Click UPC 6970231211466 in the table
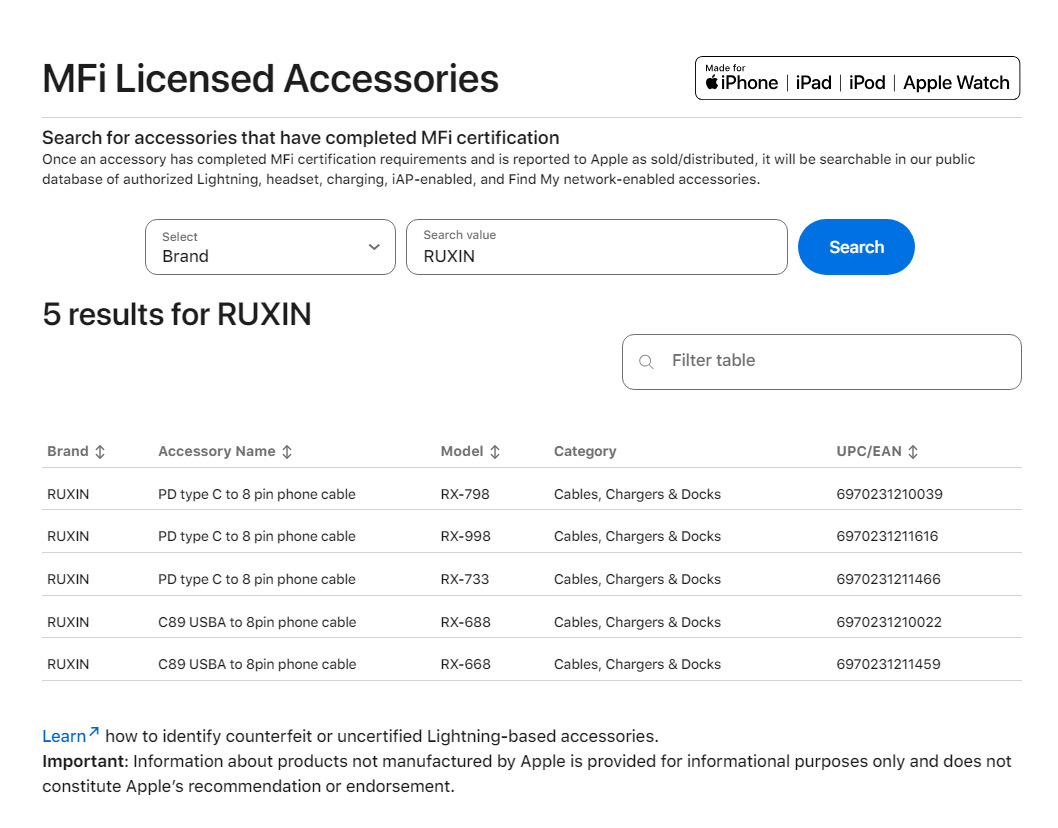The image size is (1058, 828). click(x=888, y=580)
